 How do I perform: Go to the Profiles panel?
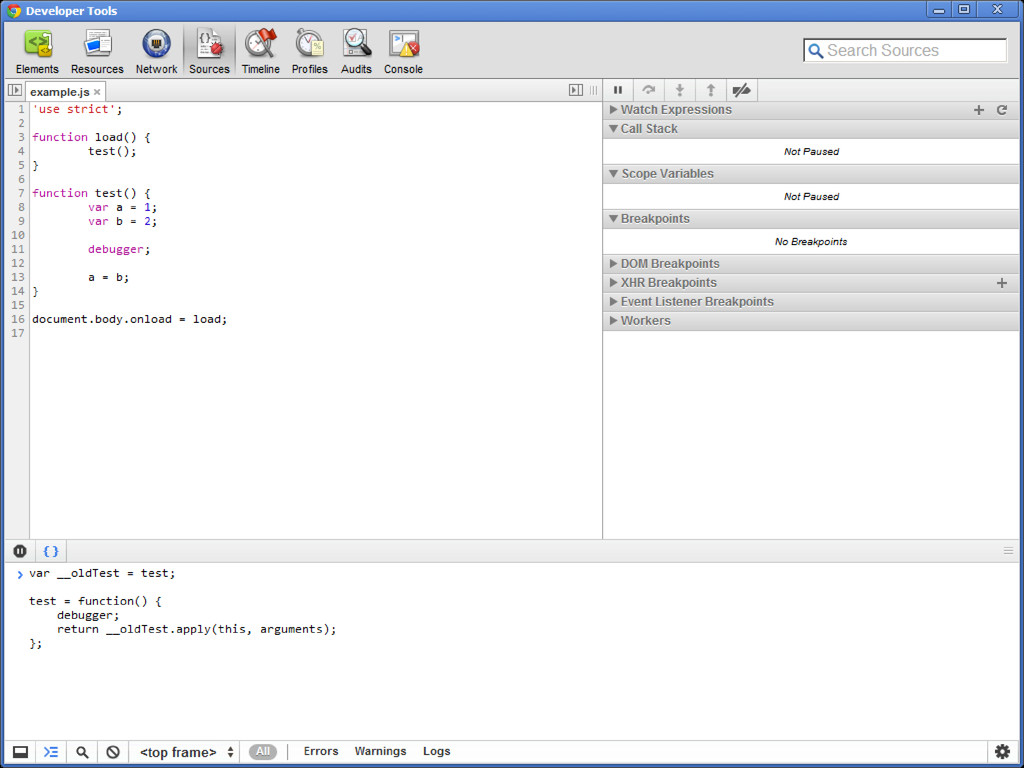[310, 52]
